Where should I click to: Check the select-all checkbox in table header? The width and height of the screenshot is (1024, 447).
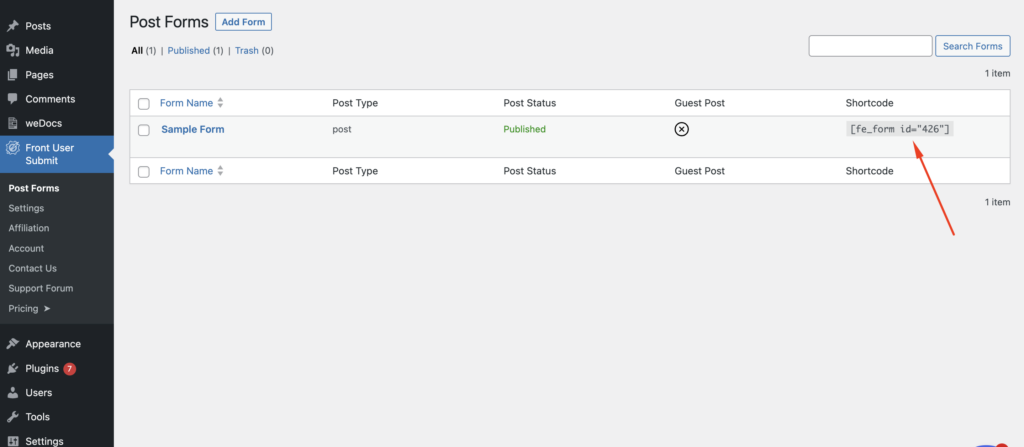[x=144, y=104]
